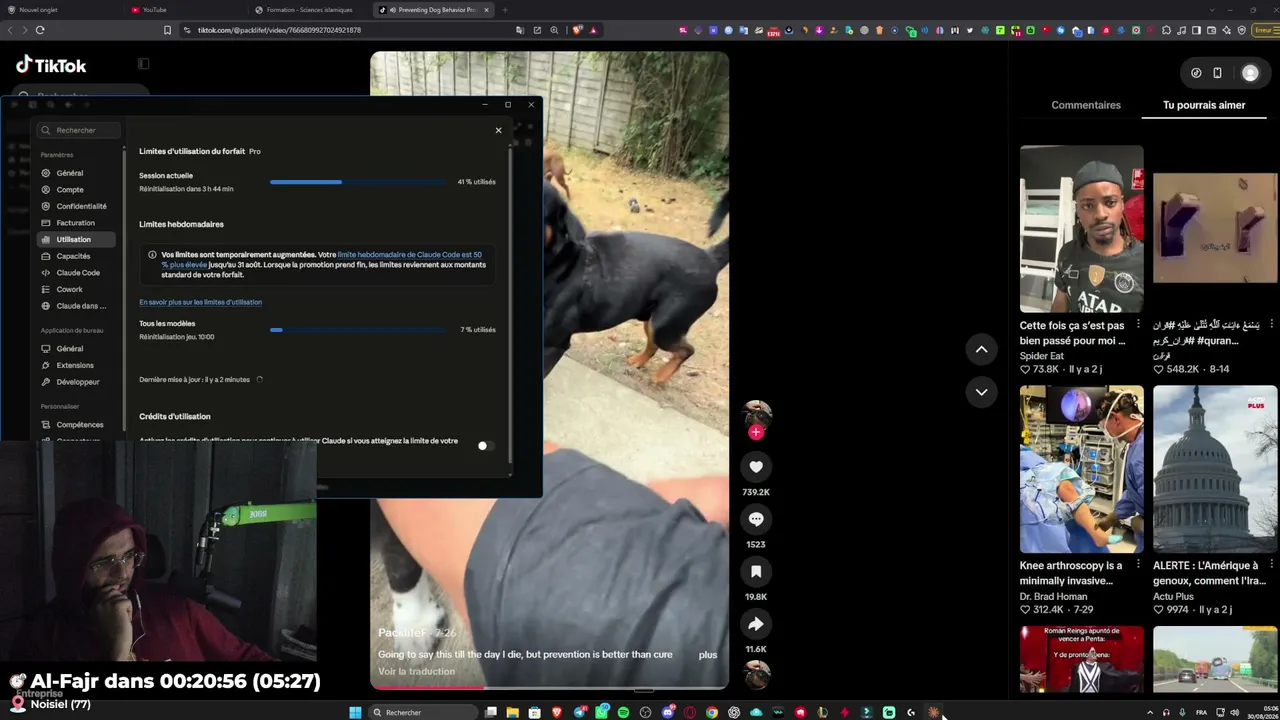The height and width of the screenshot is (720, 1280).
Task: Open the TikTok video comments icon
Action: (x=756, y=519)
